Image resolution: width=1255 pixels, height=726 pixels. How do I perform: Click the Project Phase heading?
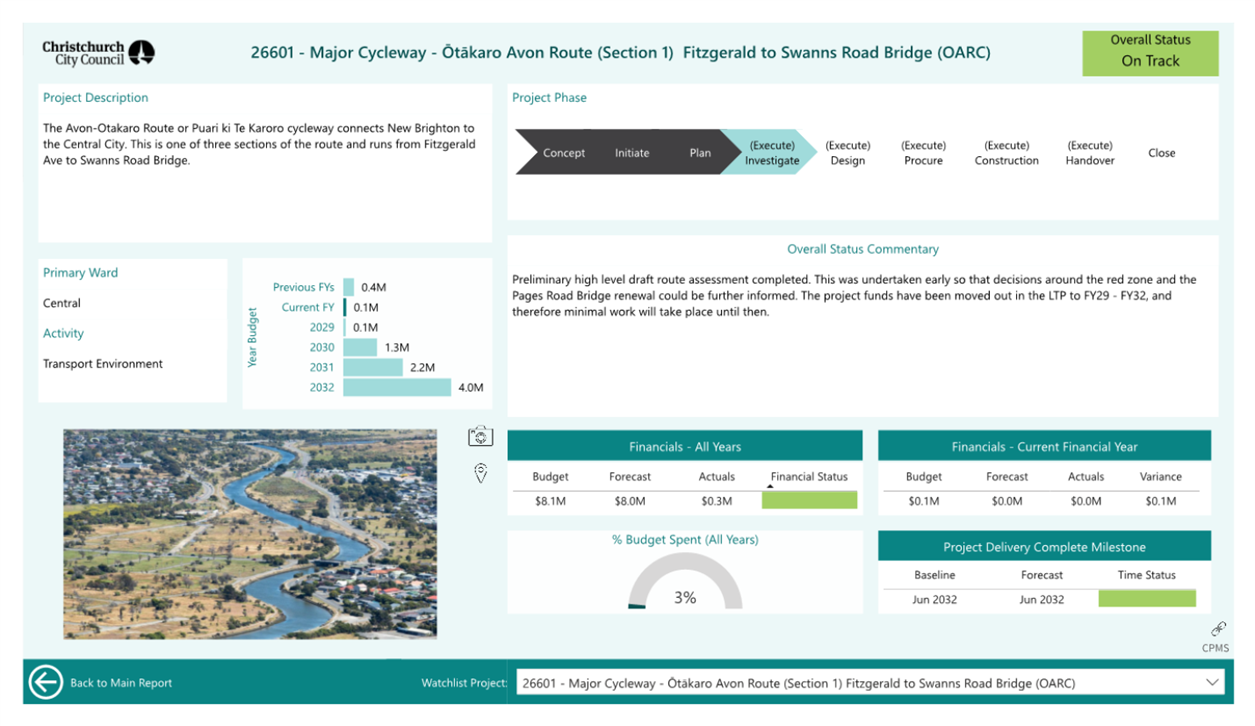click(x=549, y=97)
